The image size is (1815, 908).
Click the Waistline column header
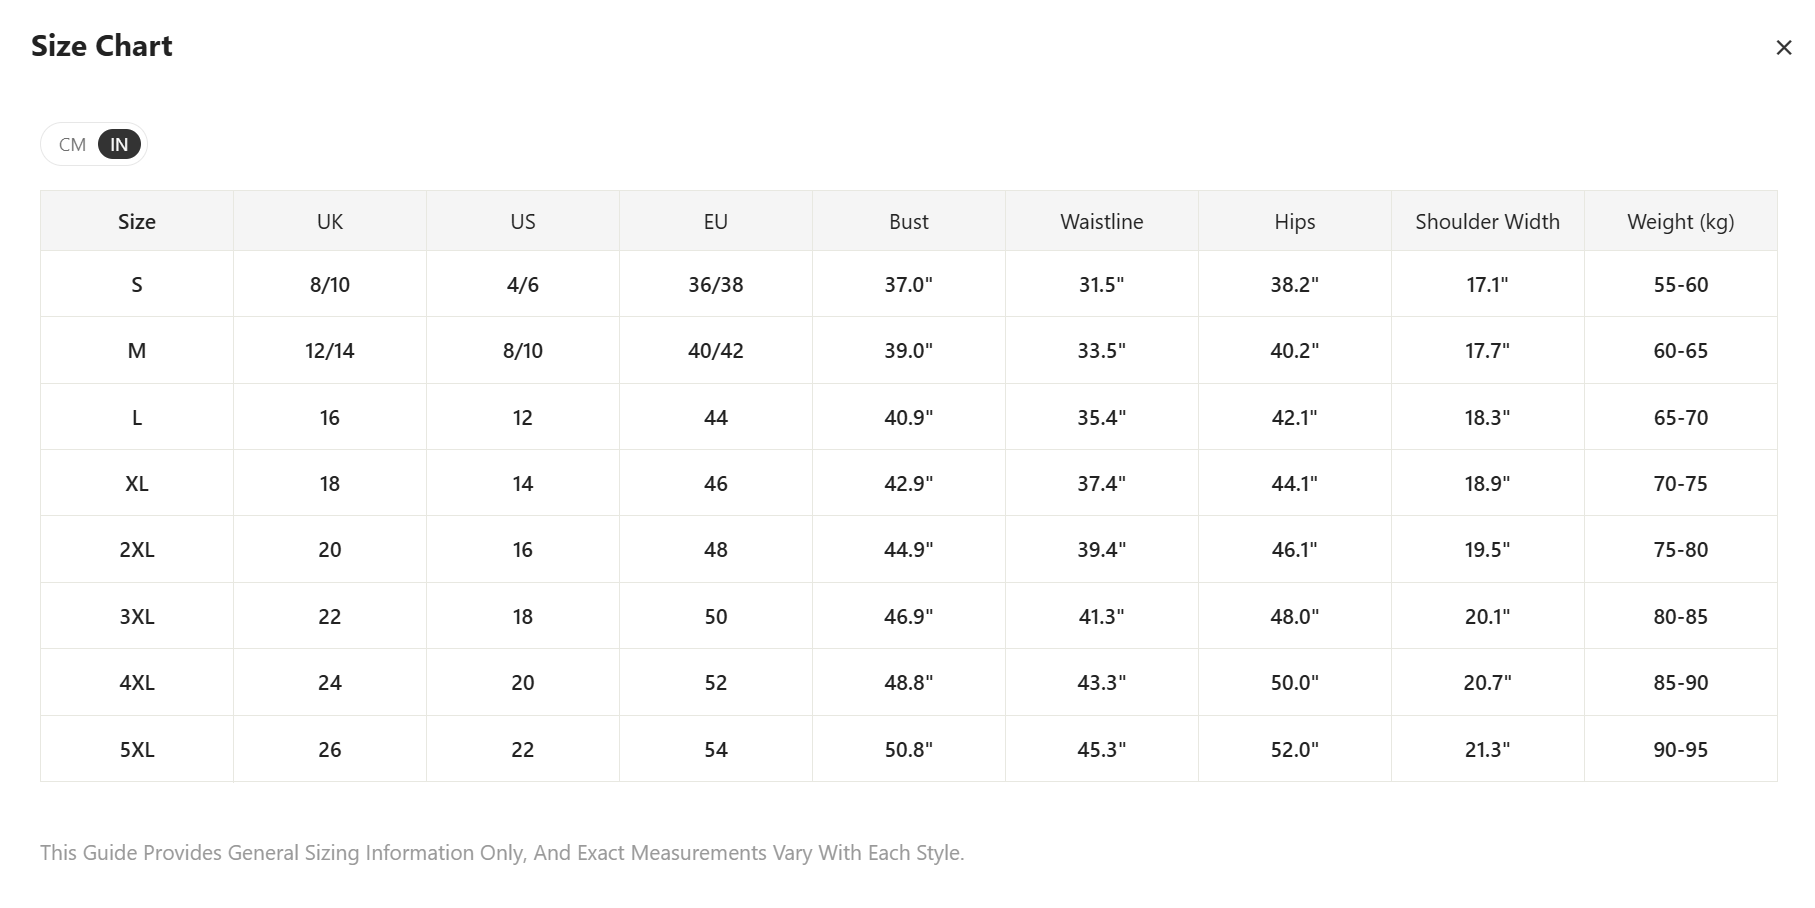tap(1101, 222)
